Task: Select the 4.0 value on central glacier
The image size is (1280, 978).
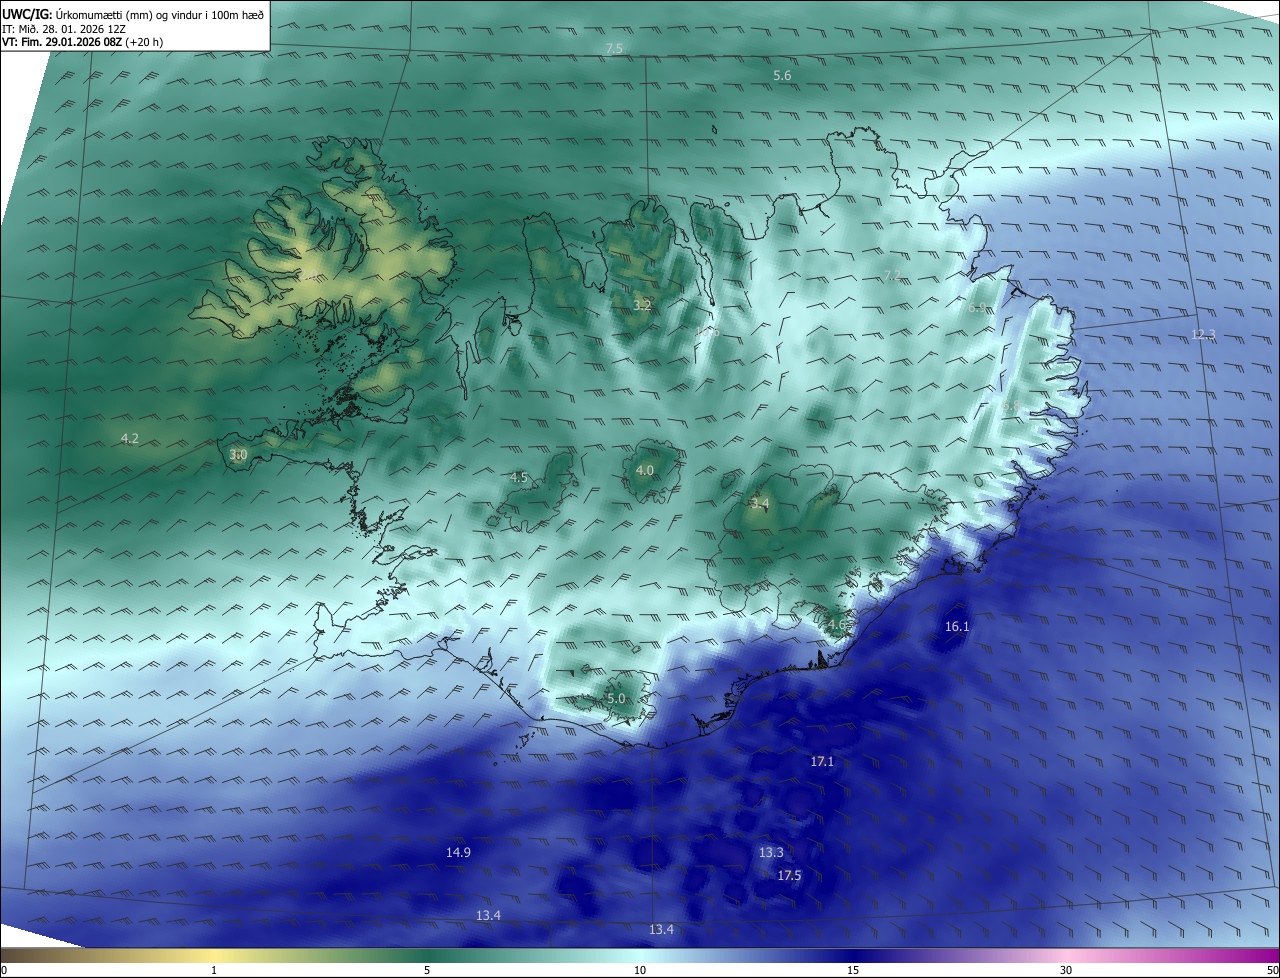Action: pos(645,470)
